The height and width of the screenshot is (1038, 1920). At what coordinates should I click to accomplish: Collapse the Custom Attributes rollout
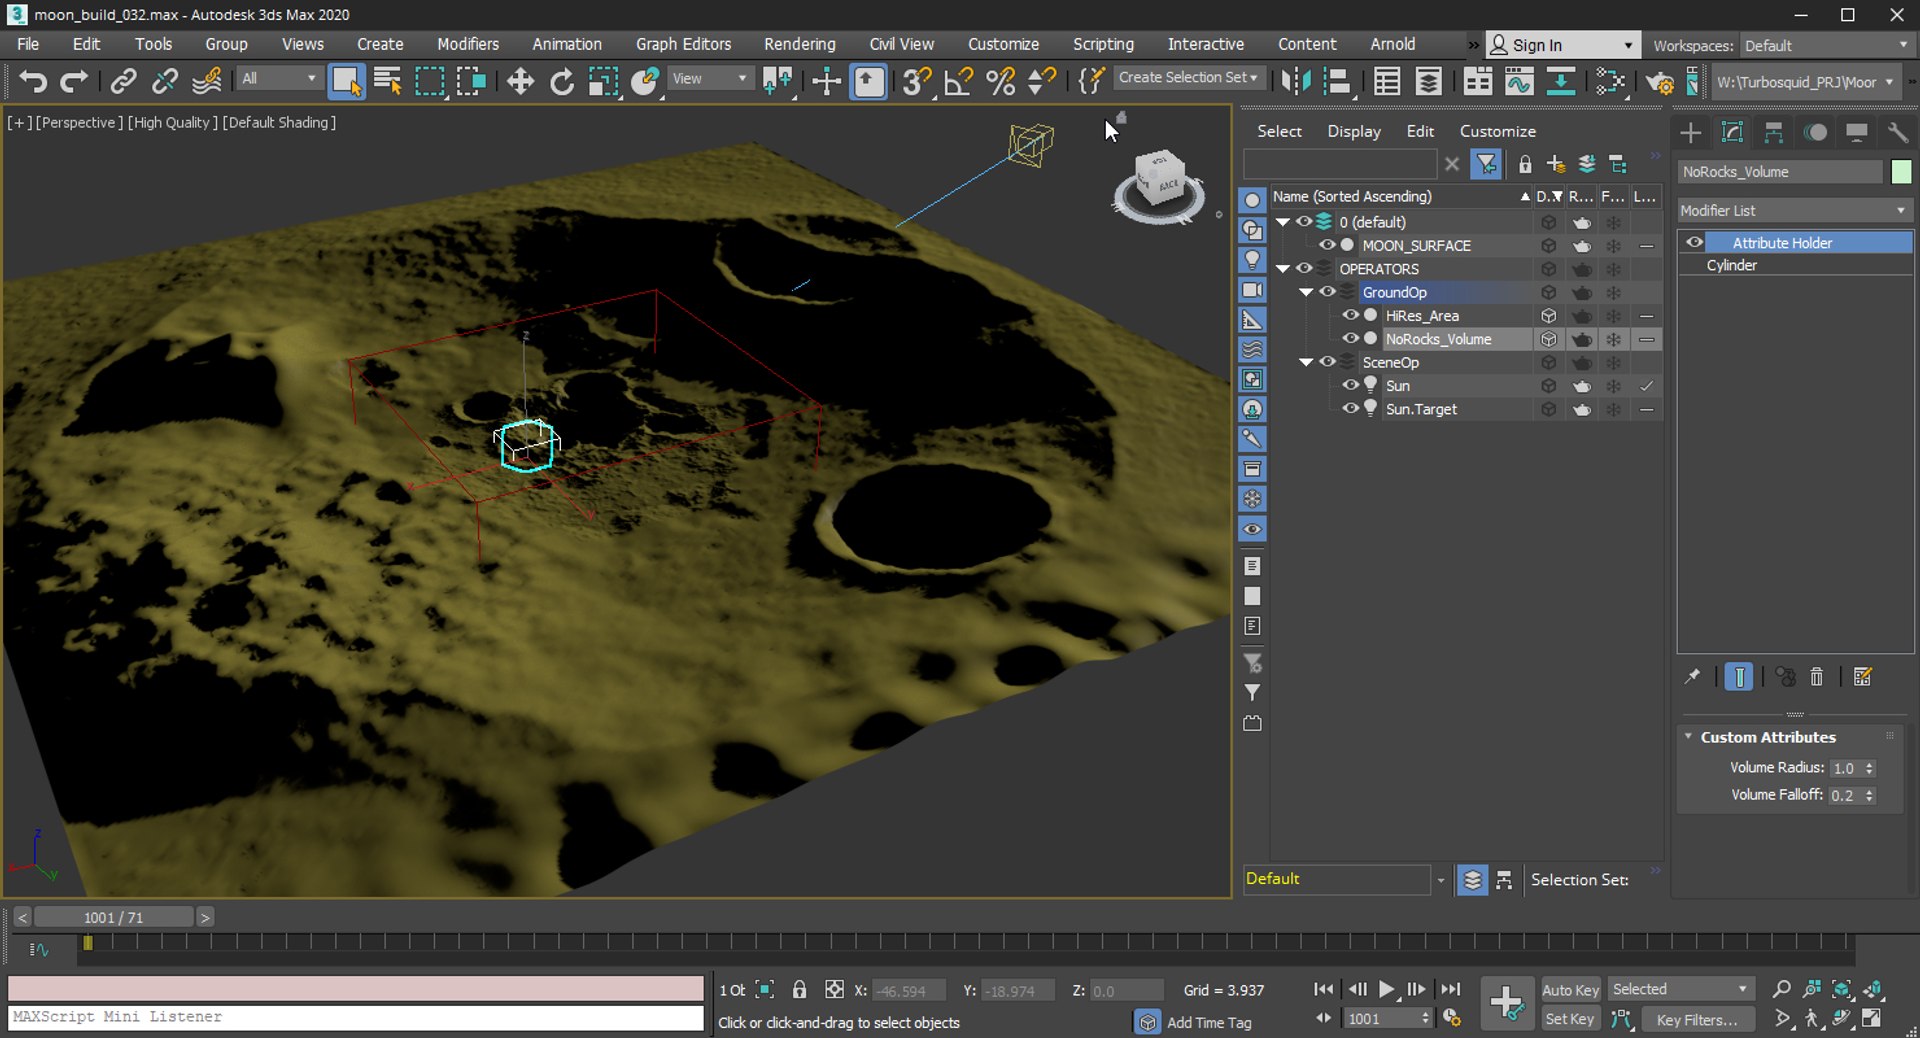click(1689, 737)
